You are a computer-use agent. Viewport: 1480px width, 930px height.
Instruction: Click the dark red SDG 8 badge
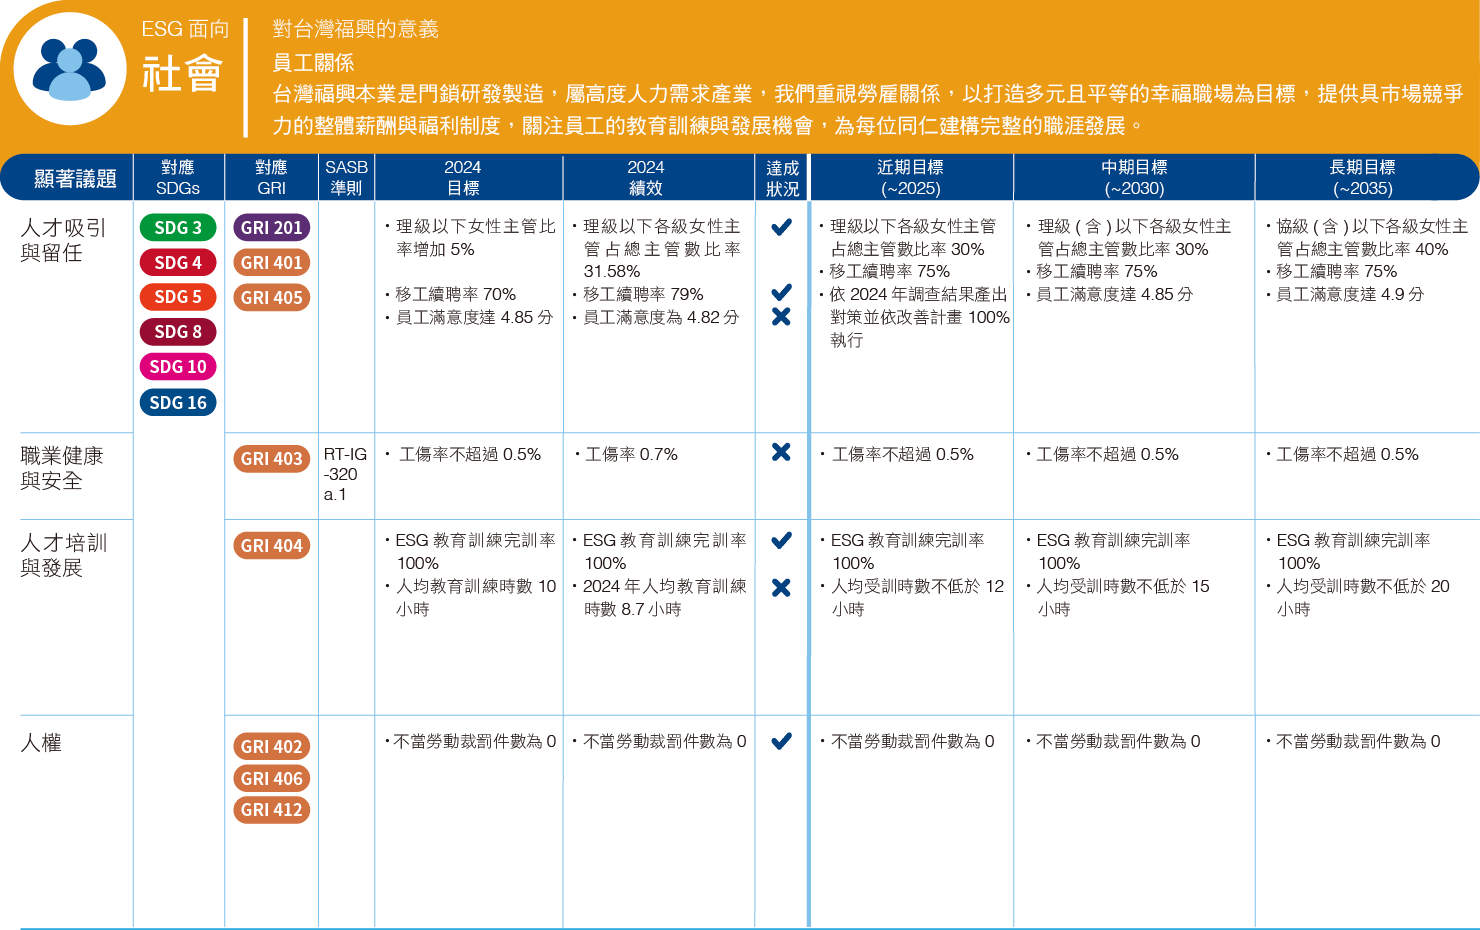178,331
